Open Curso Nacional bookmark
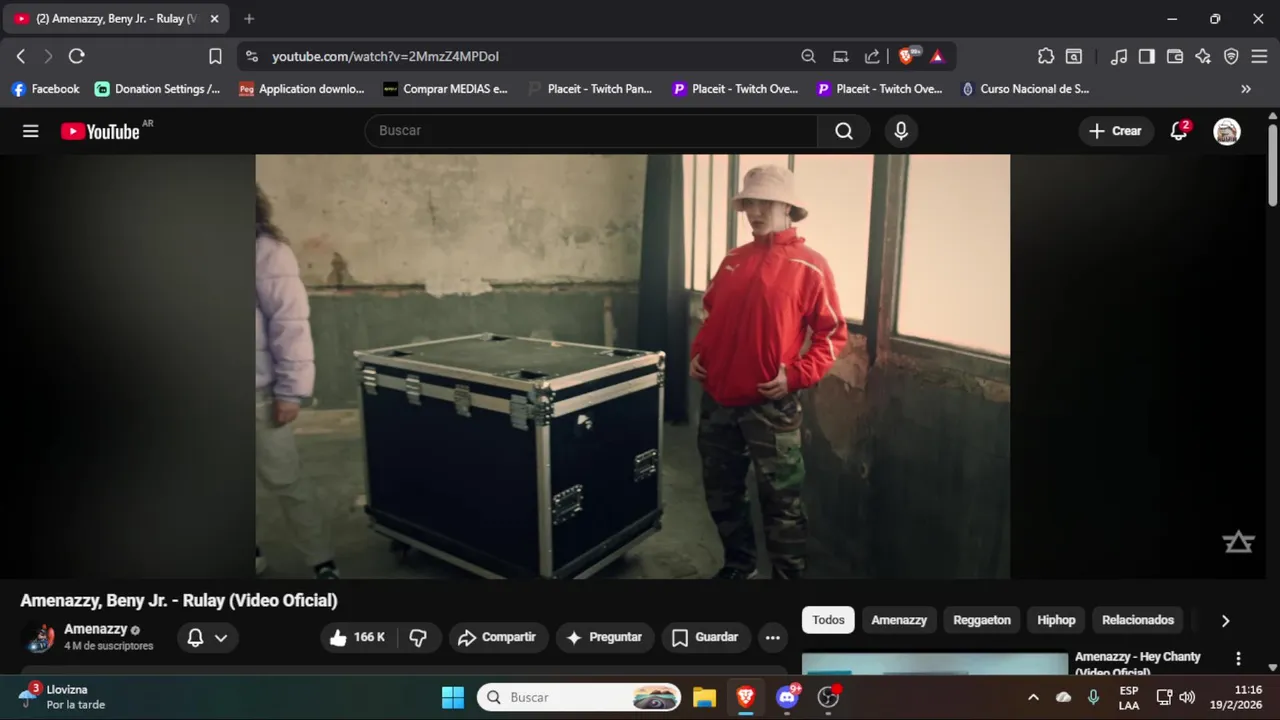1280x720 pixels. [x=1025, y=89]
